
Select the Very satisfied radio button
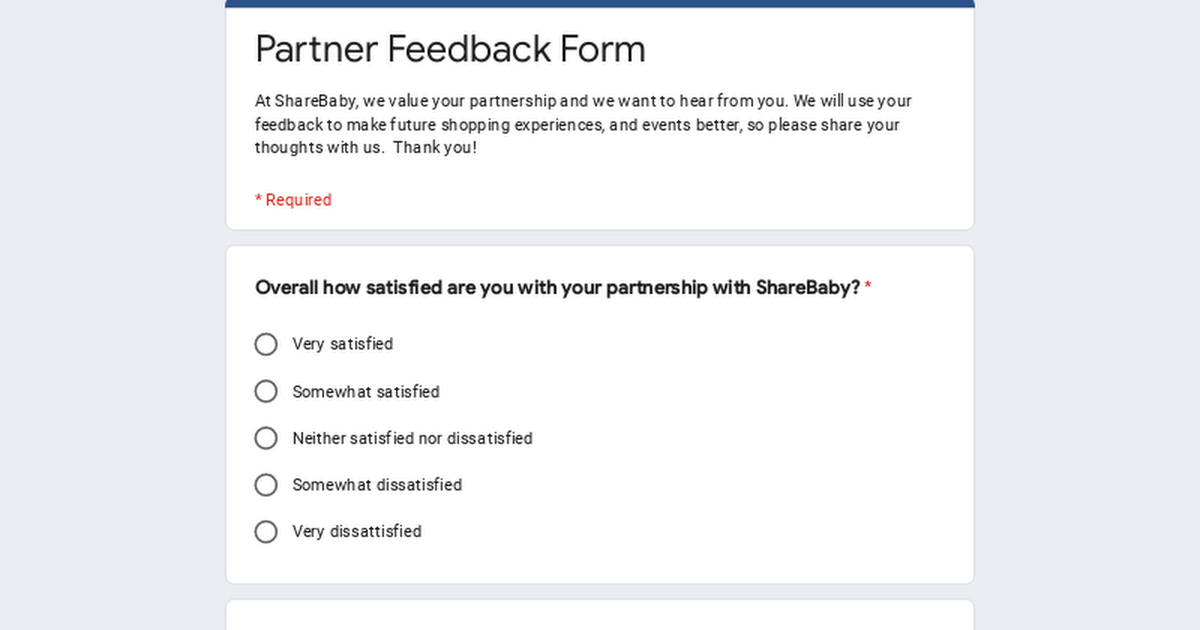tap(266, 345)
